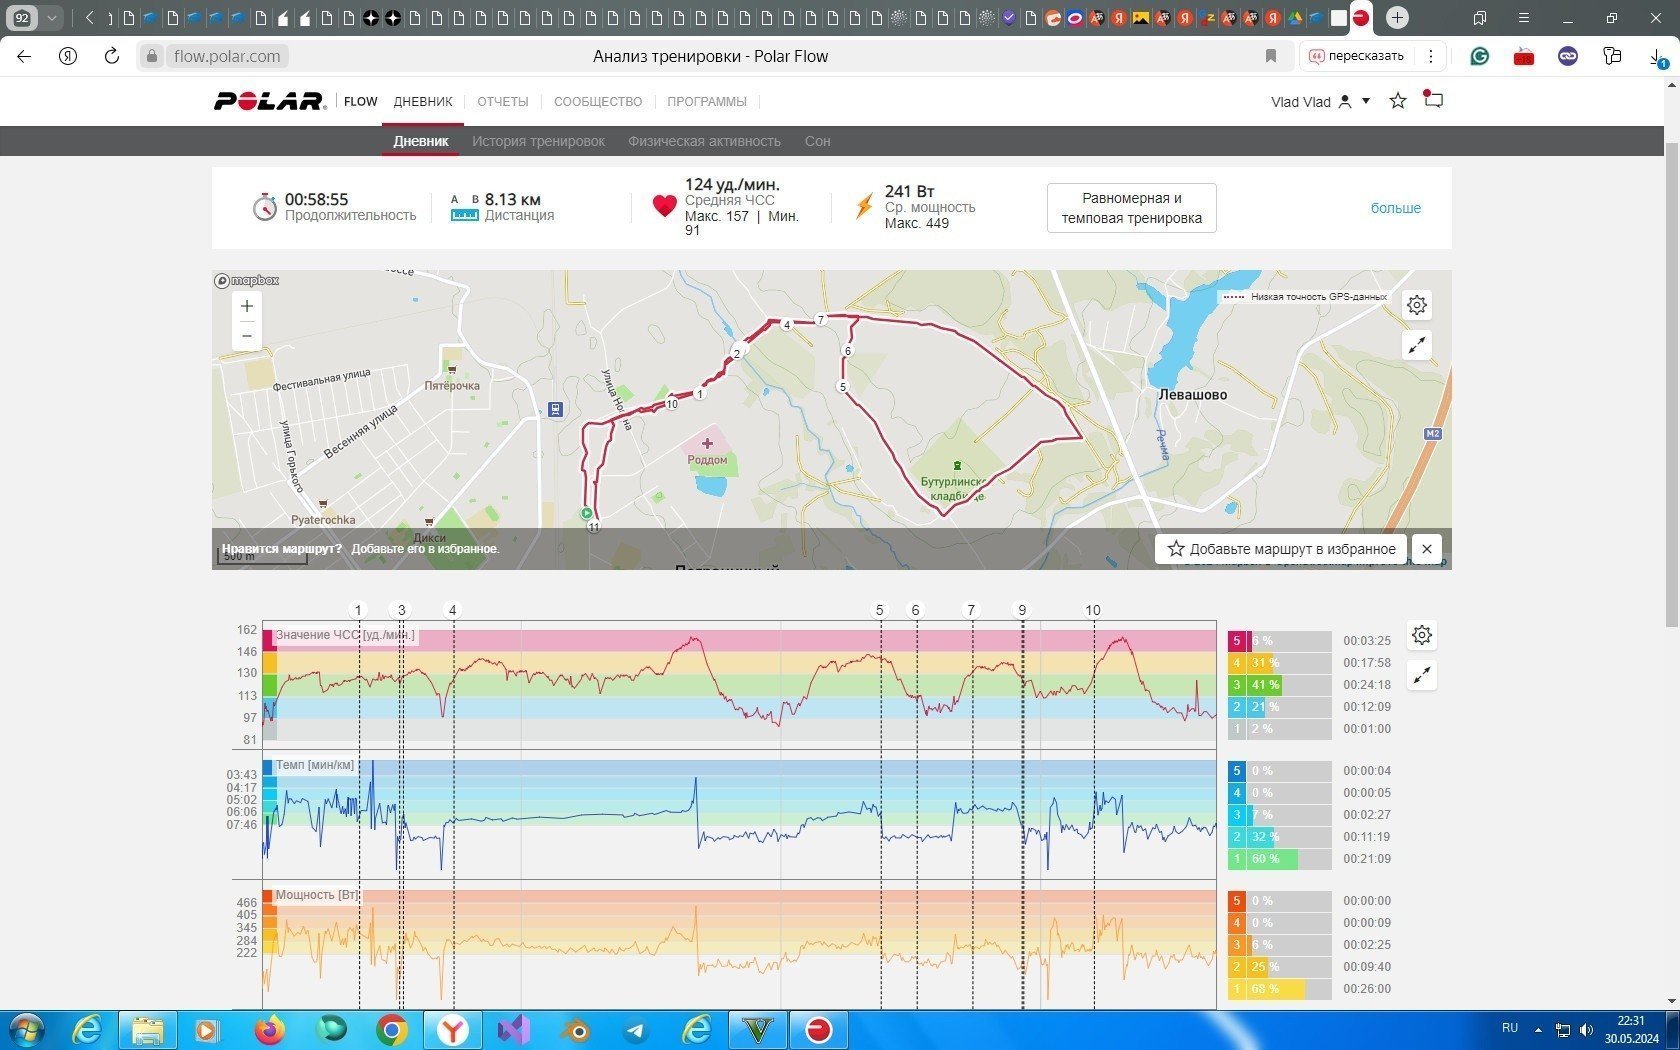
Task: Select lap marker 4 above the chart
Action: click(452, 610)
